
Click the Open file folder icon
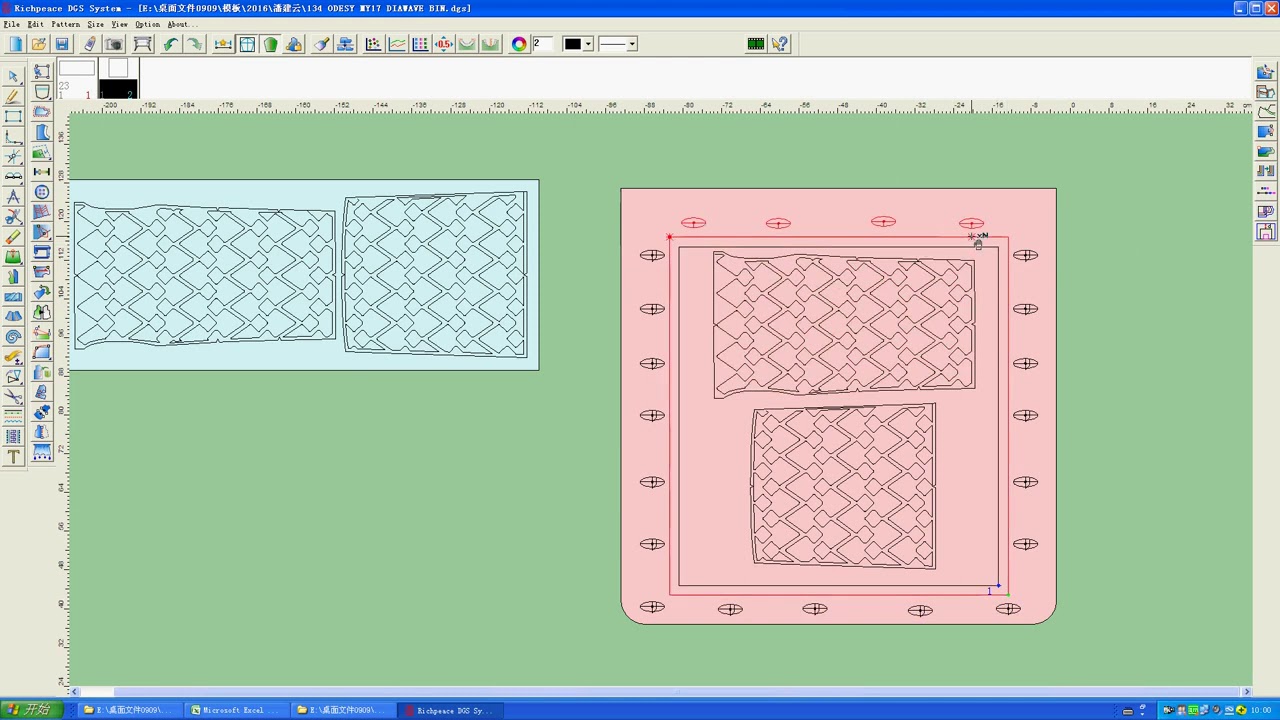pos(38,44)
